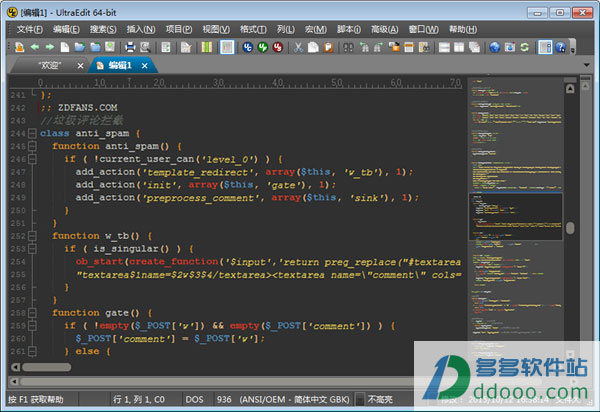Toggle the checklist icon after print preview
Image resolution: width=600 pixels, height=412 pixels.
click(x=166, y=47)
